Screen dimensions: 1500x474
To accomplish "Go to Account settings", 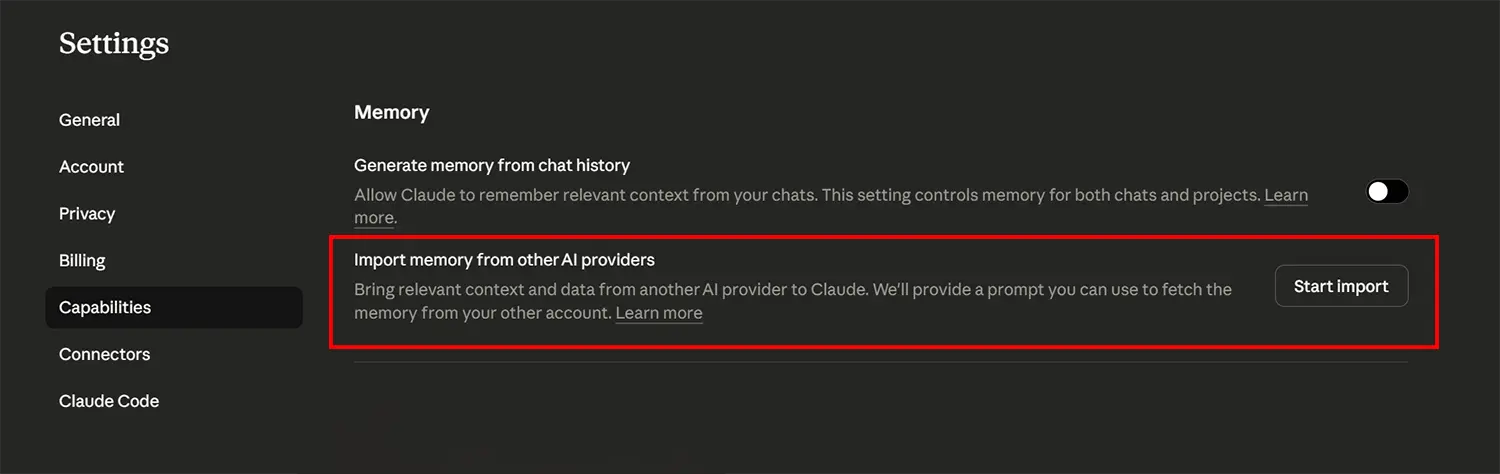I will (91, 167).
